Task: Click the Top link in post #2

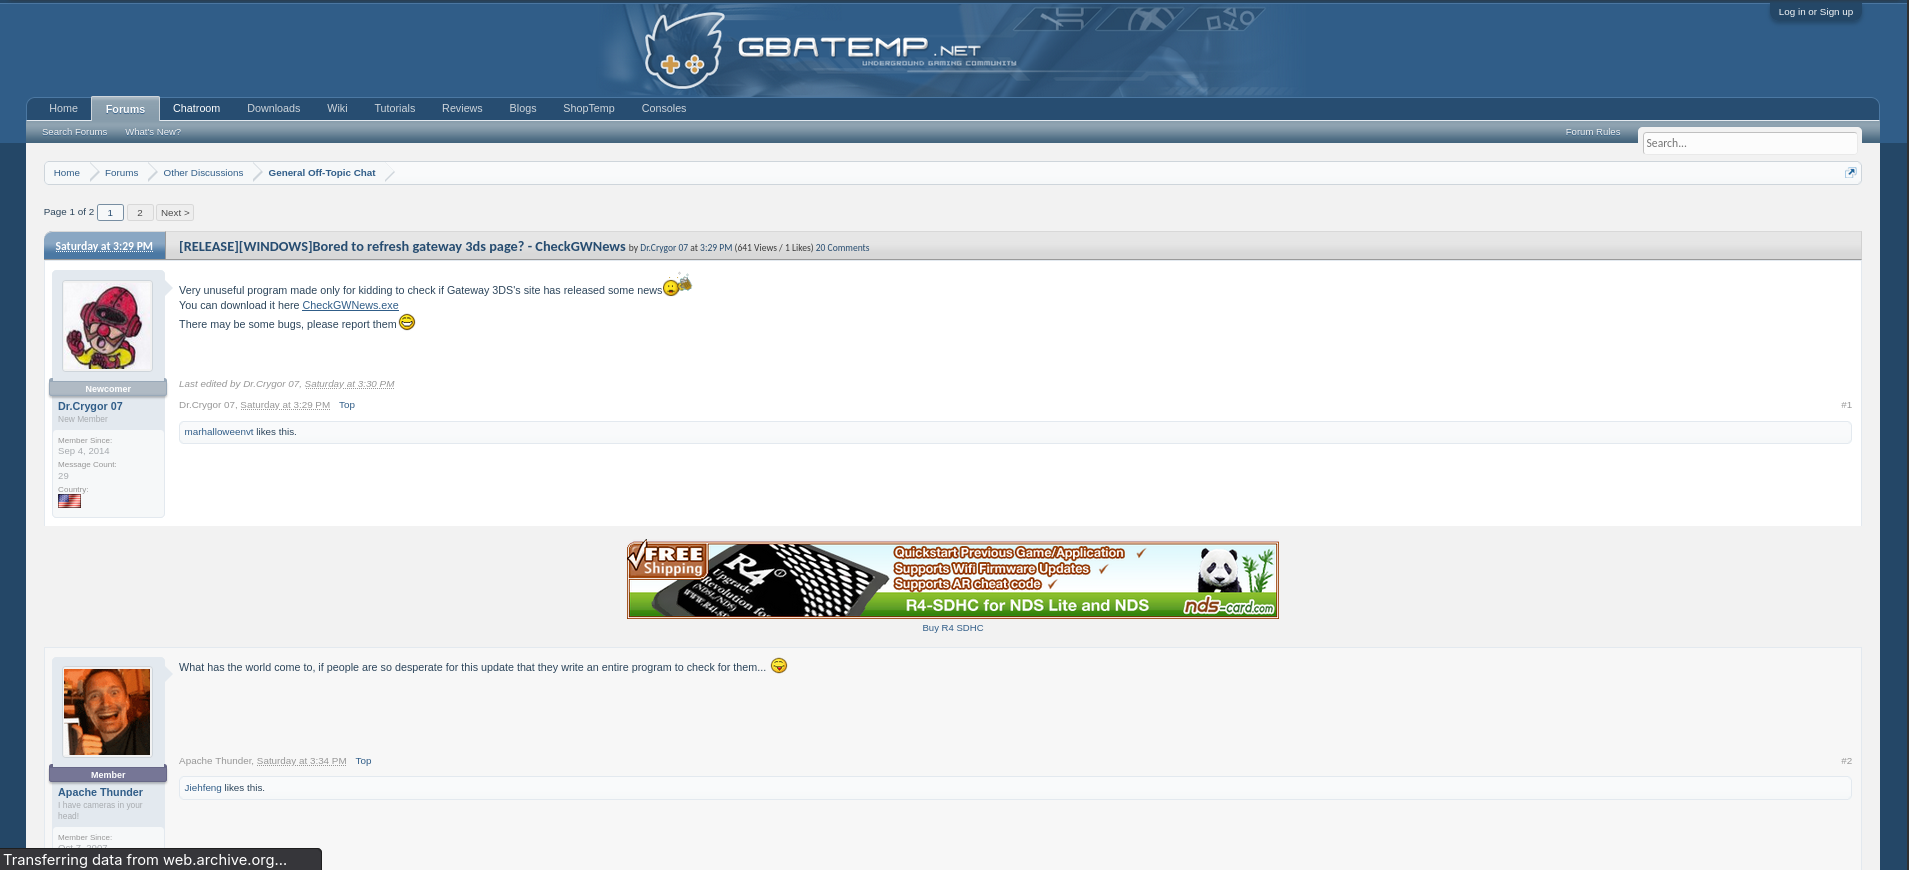Action: pos(363,761)
